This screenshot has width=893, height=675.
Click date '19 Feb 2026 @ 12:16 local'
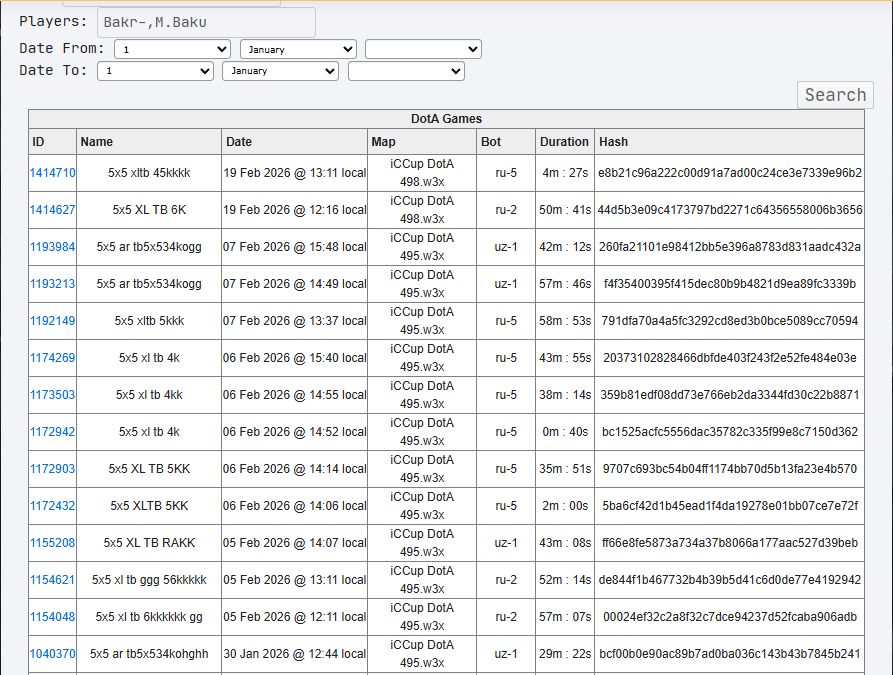tap(294, 210)
